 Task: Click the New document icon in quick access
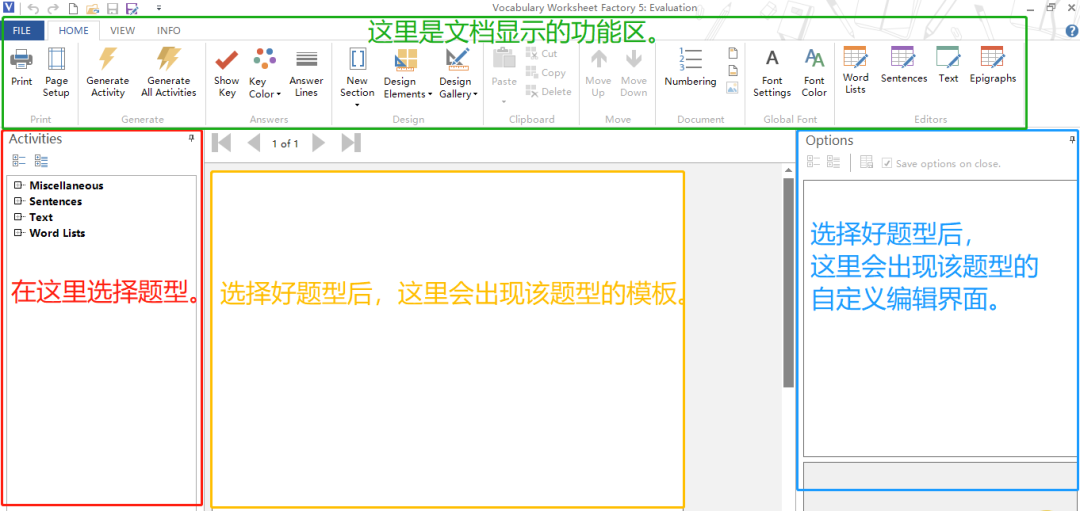pyautogui.click(x=74, y=8)
